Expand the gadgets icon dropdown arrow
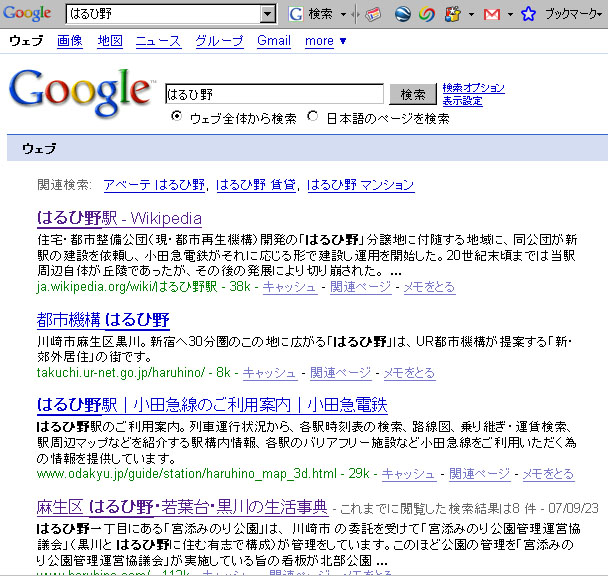608x576 pixels. (x=471, y=14)
